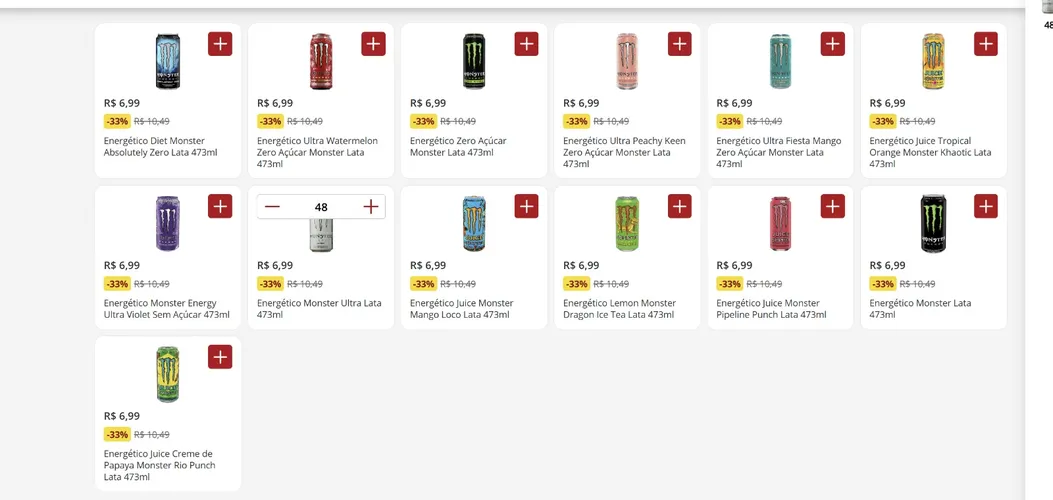Add Creme de Papaya Rio Punch to cart
Screen dimensions: 1053x500
pyautogui.click(x=220, y=357)
